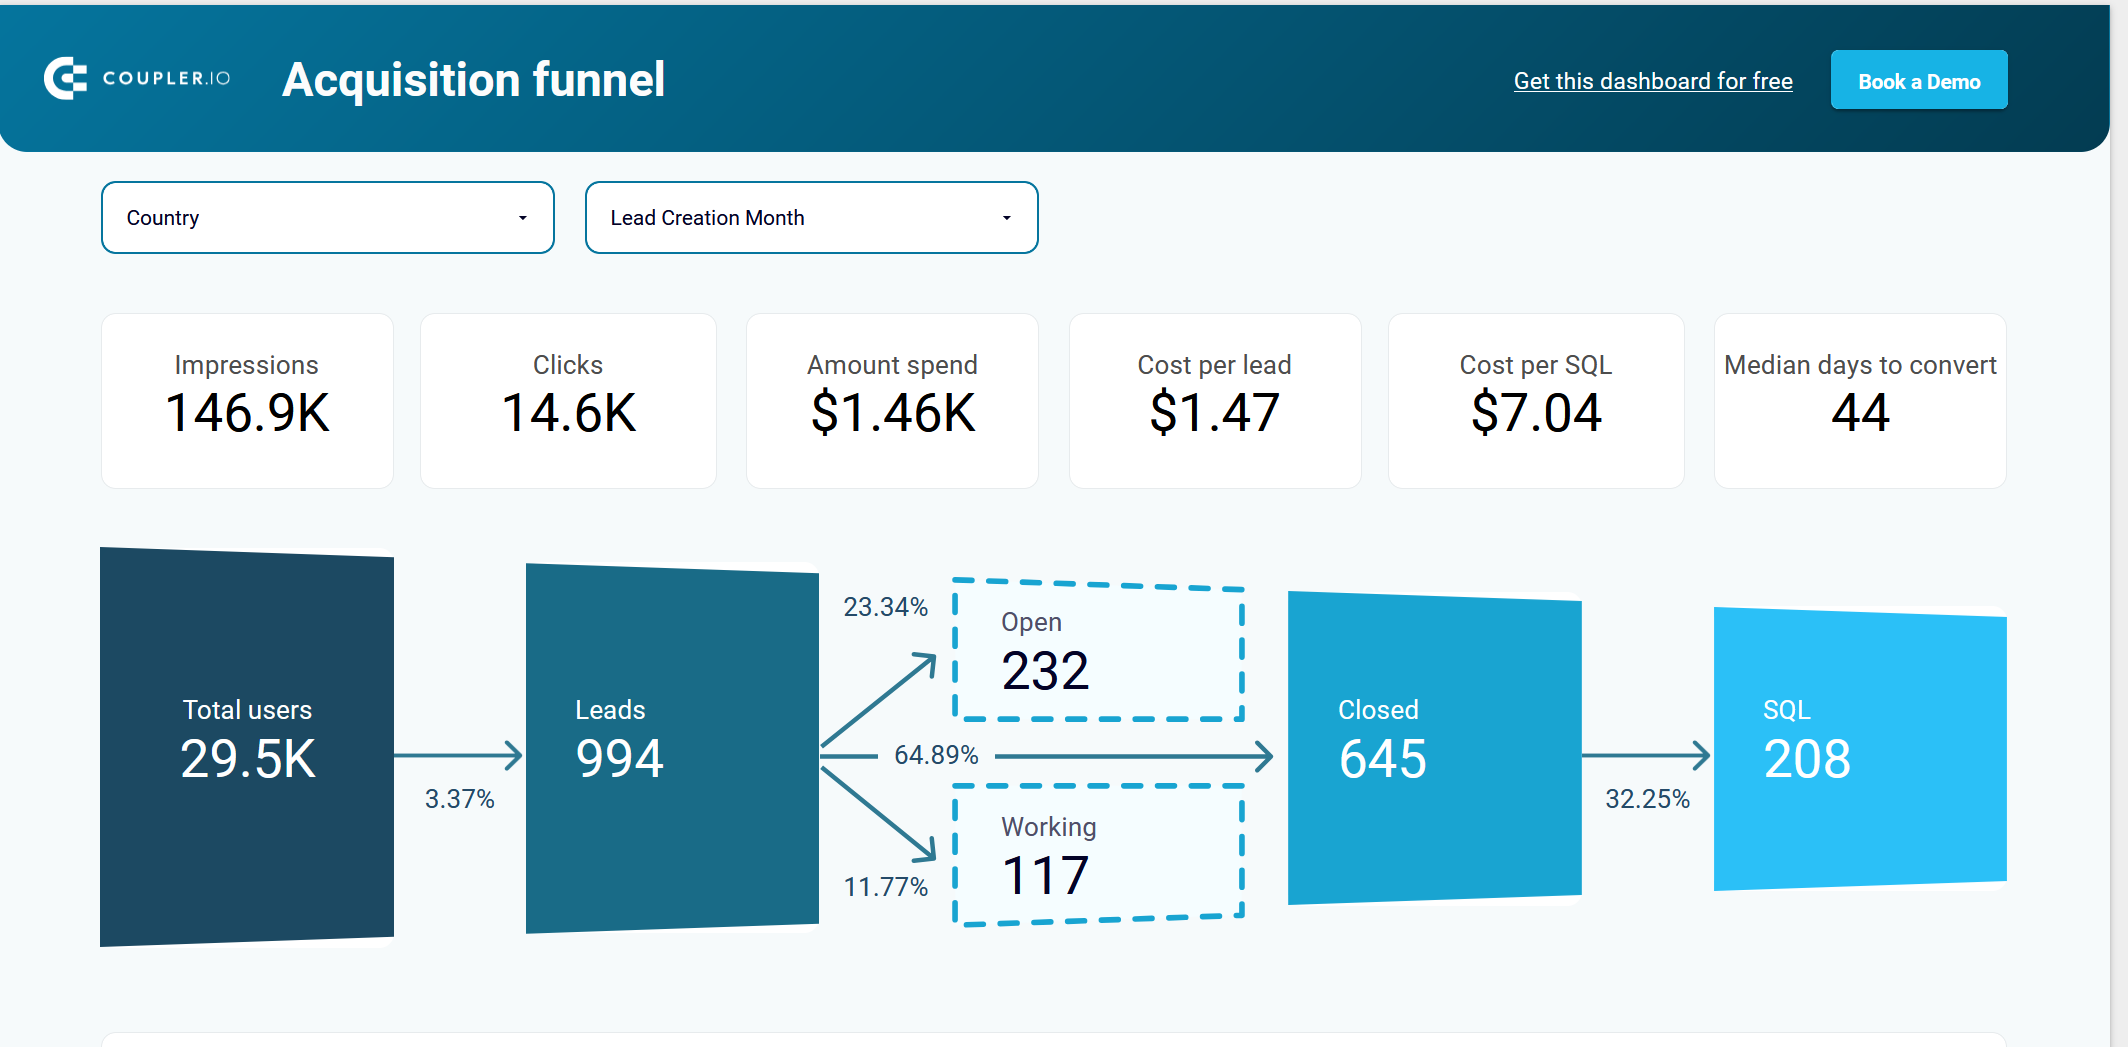Click the Acquisition funnel title
2128x1047 pixels.
click(473, 80)
